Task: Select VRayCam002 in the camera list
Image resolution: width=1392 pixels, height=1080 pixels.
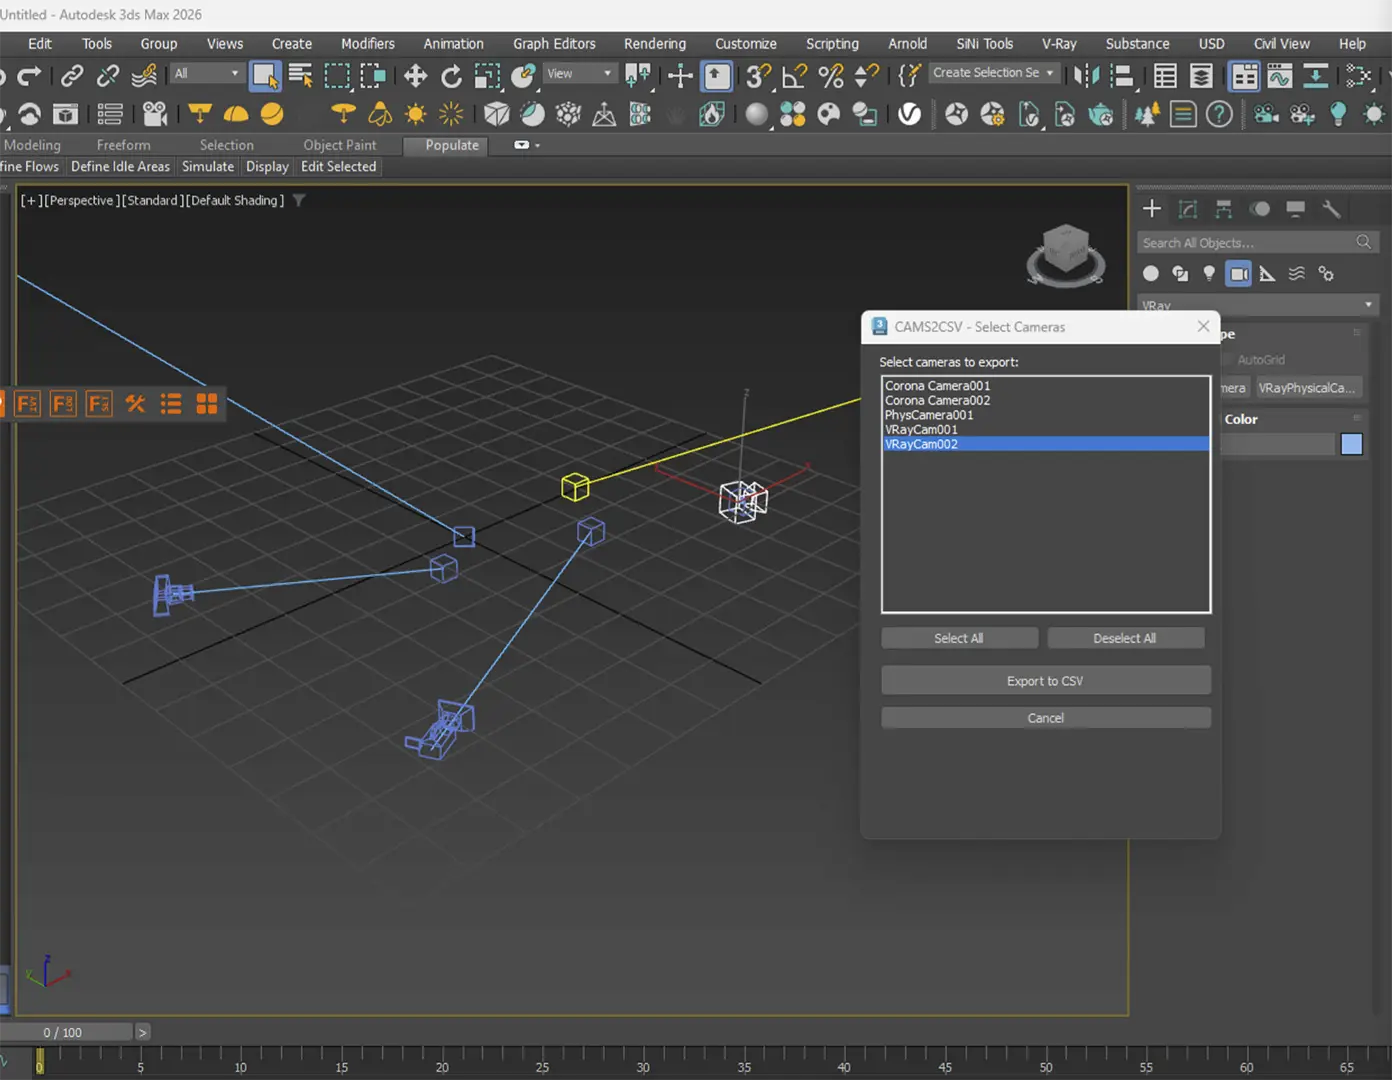Action: (1045, 444)
